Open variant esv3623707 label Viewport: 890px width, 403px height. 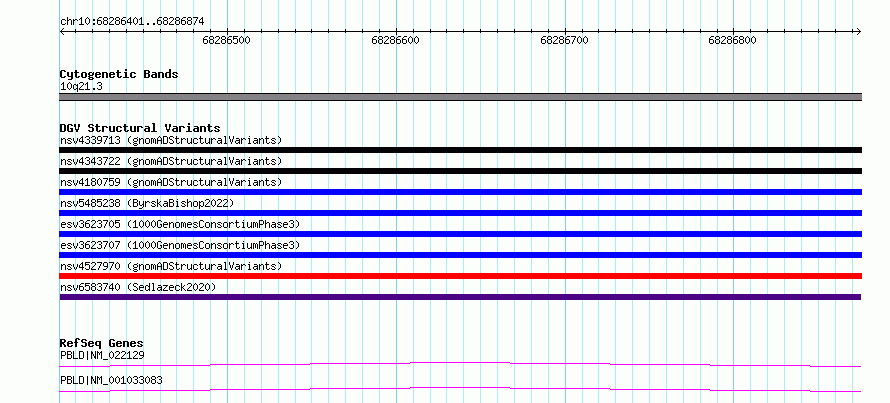pos(180,245)
